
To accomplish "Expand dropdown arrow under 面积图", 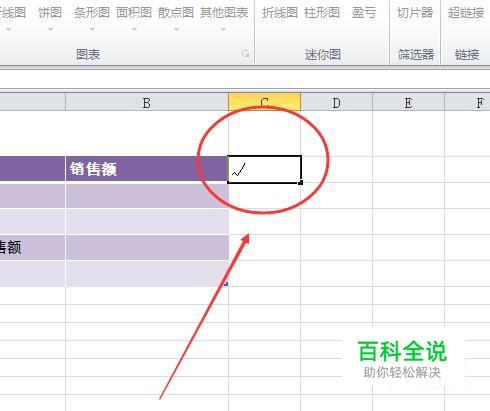I will 134,29.
